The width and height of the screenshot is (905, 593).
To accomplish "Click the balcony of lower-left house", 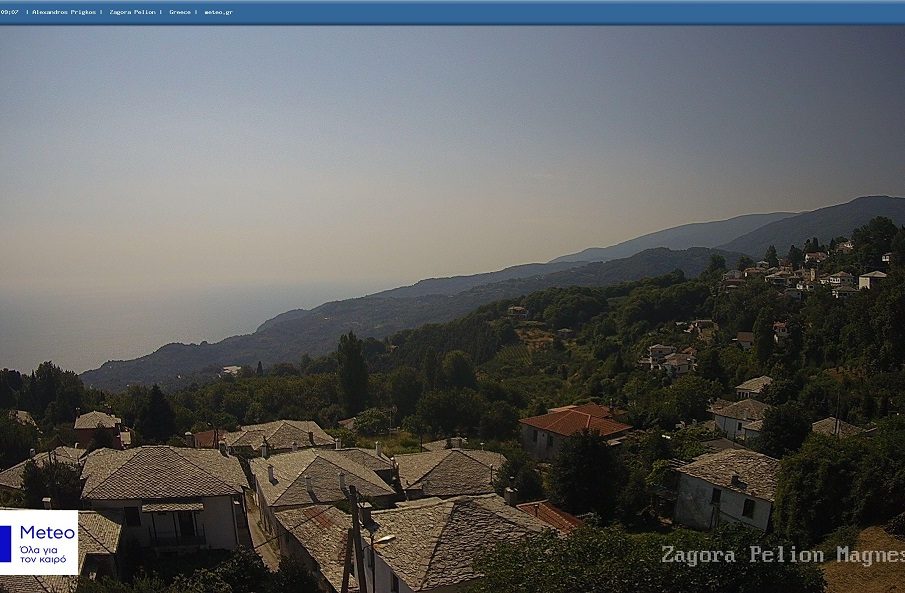I will pos(177,537).
